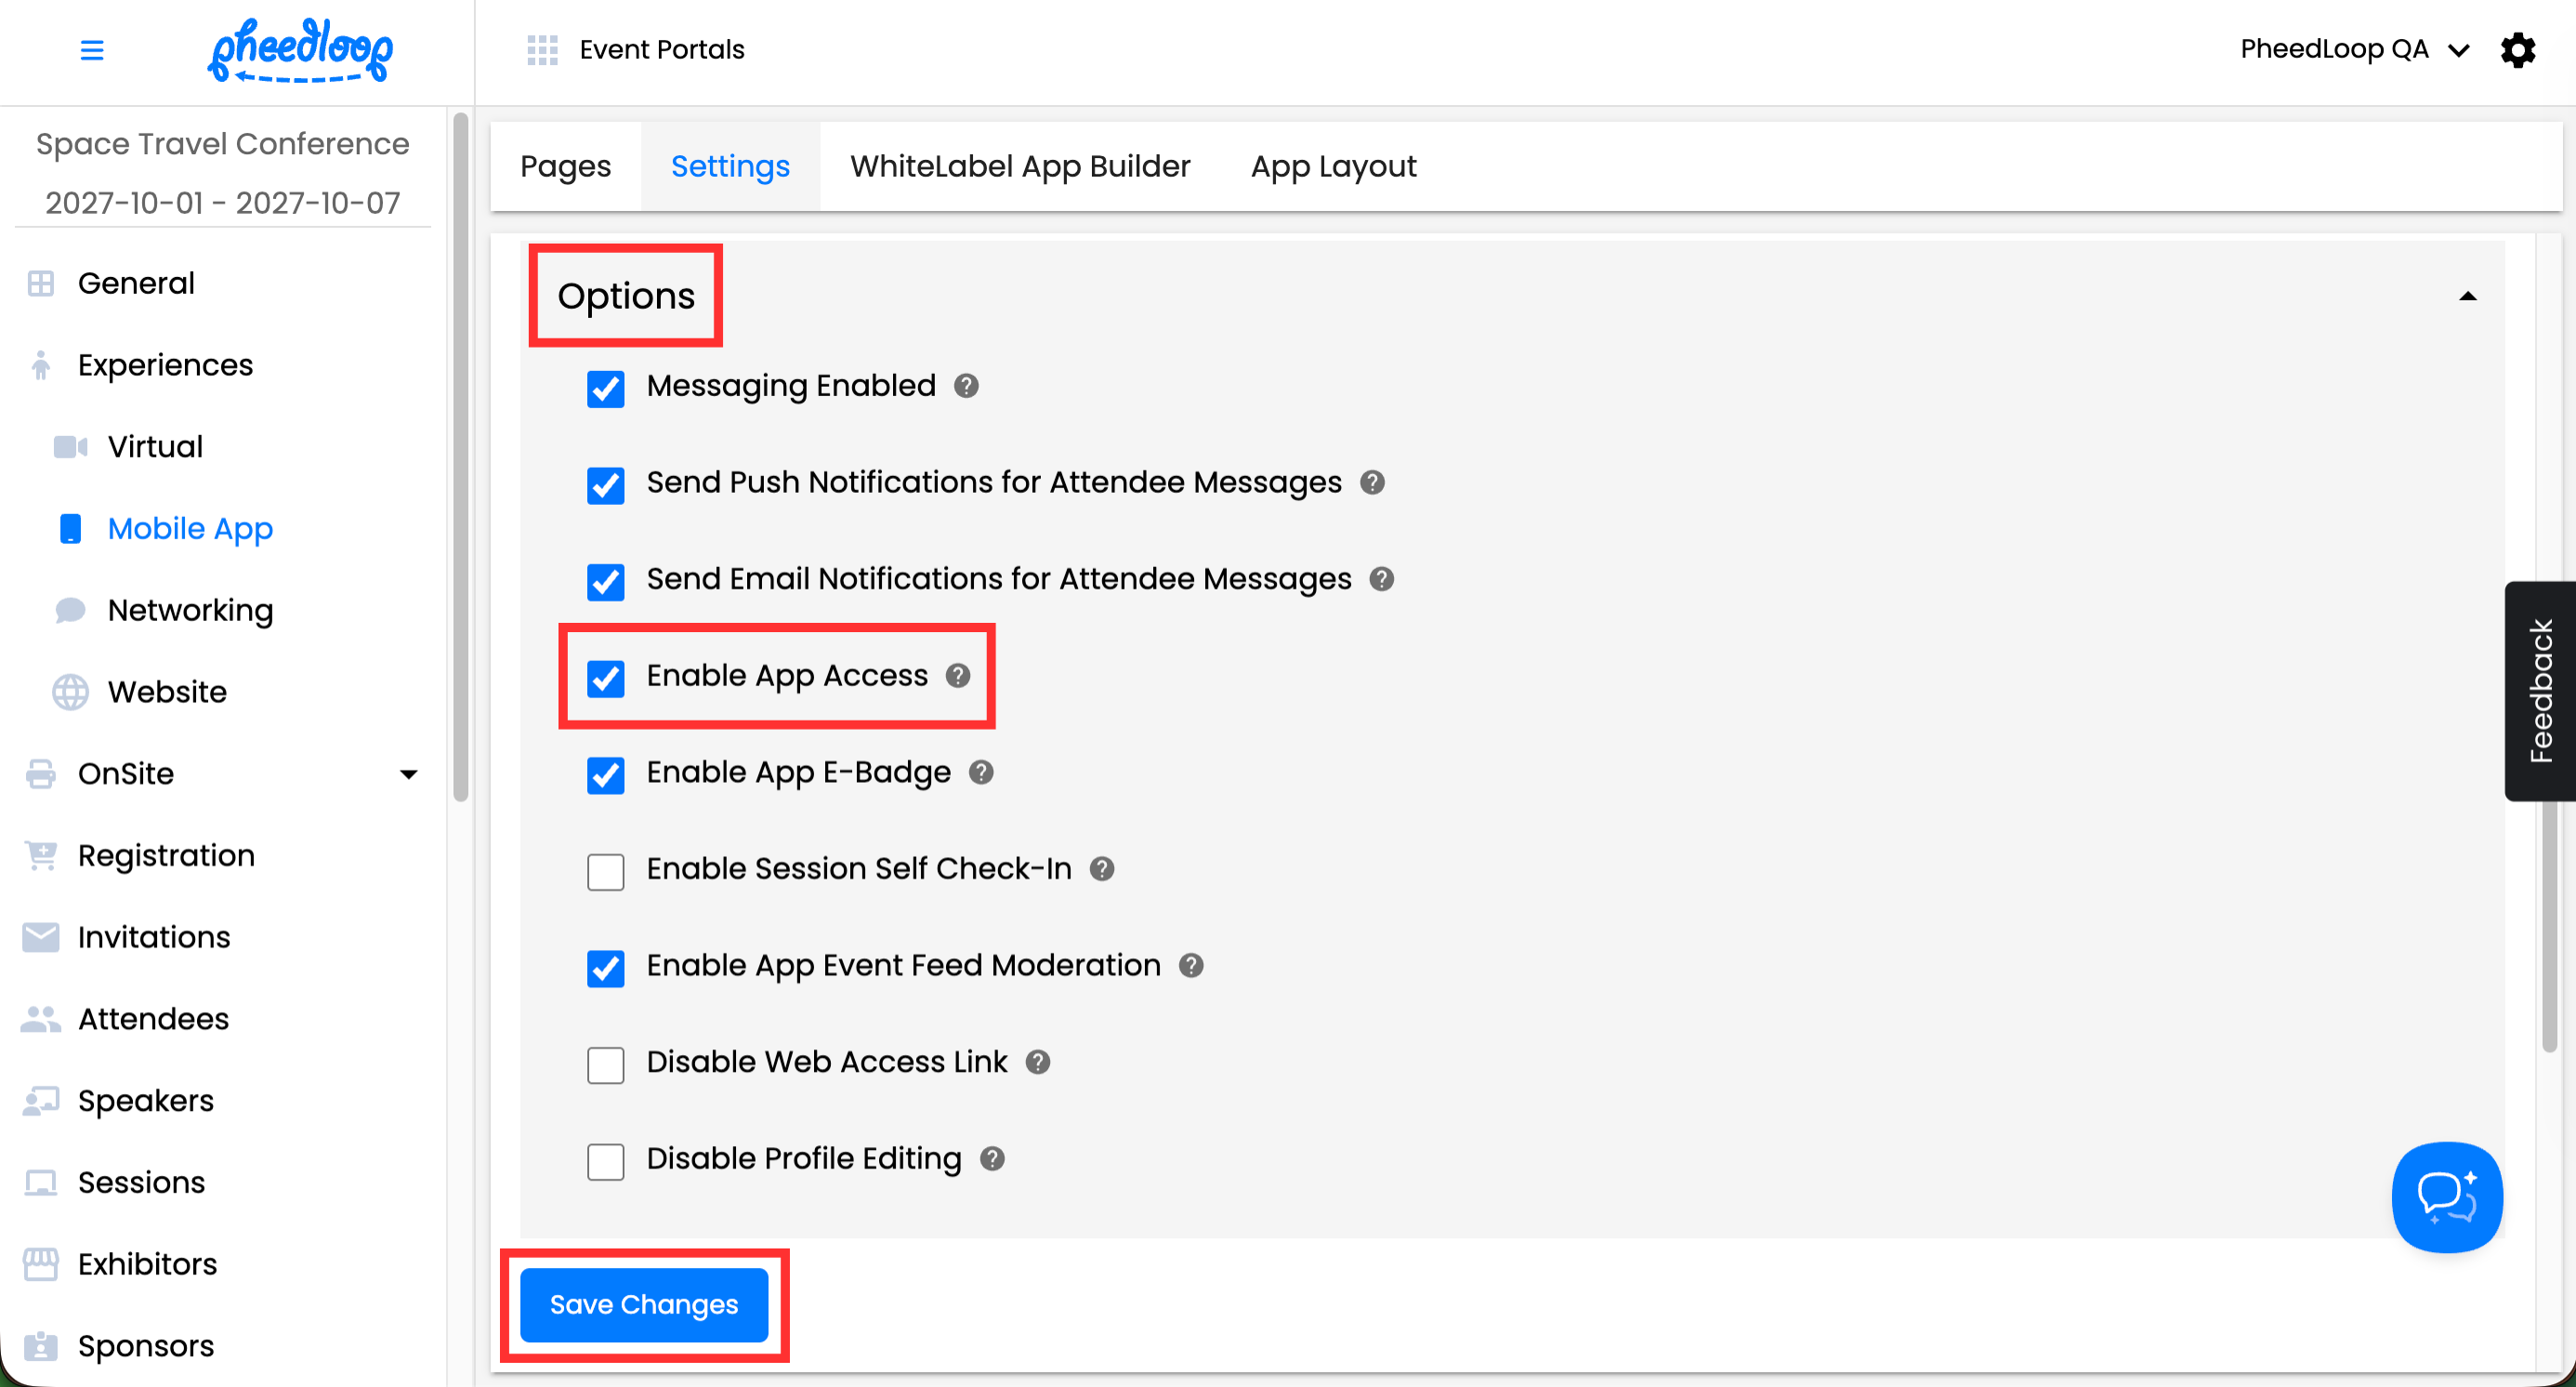Click the Save Changes button
Image resolution: width=2576 pixels, height=1387 pixels.
tap(644, 1304)
